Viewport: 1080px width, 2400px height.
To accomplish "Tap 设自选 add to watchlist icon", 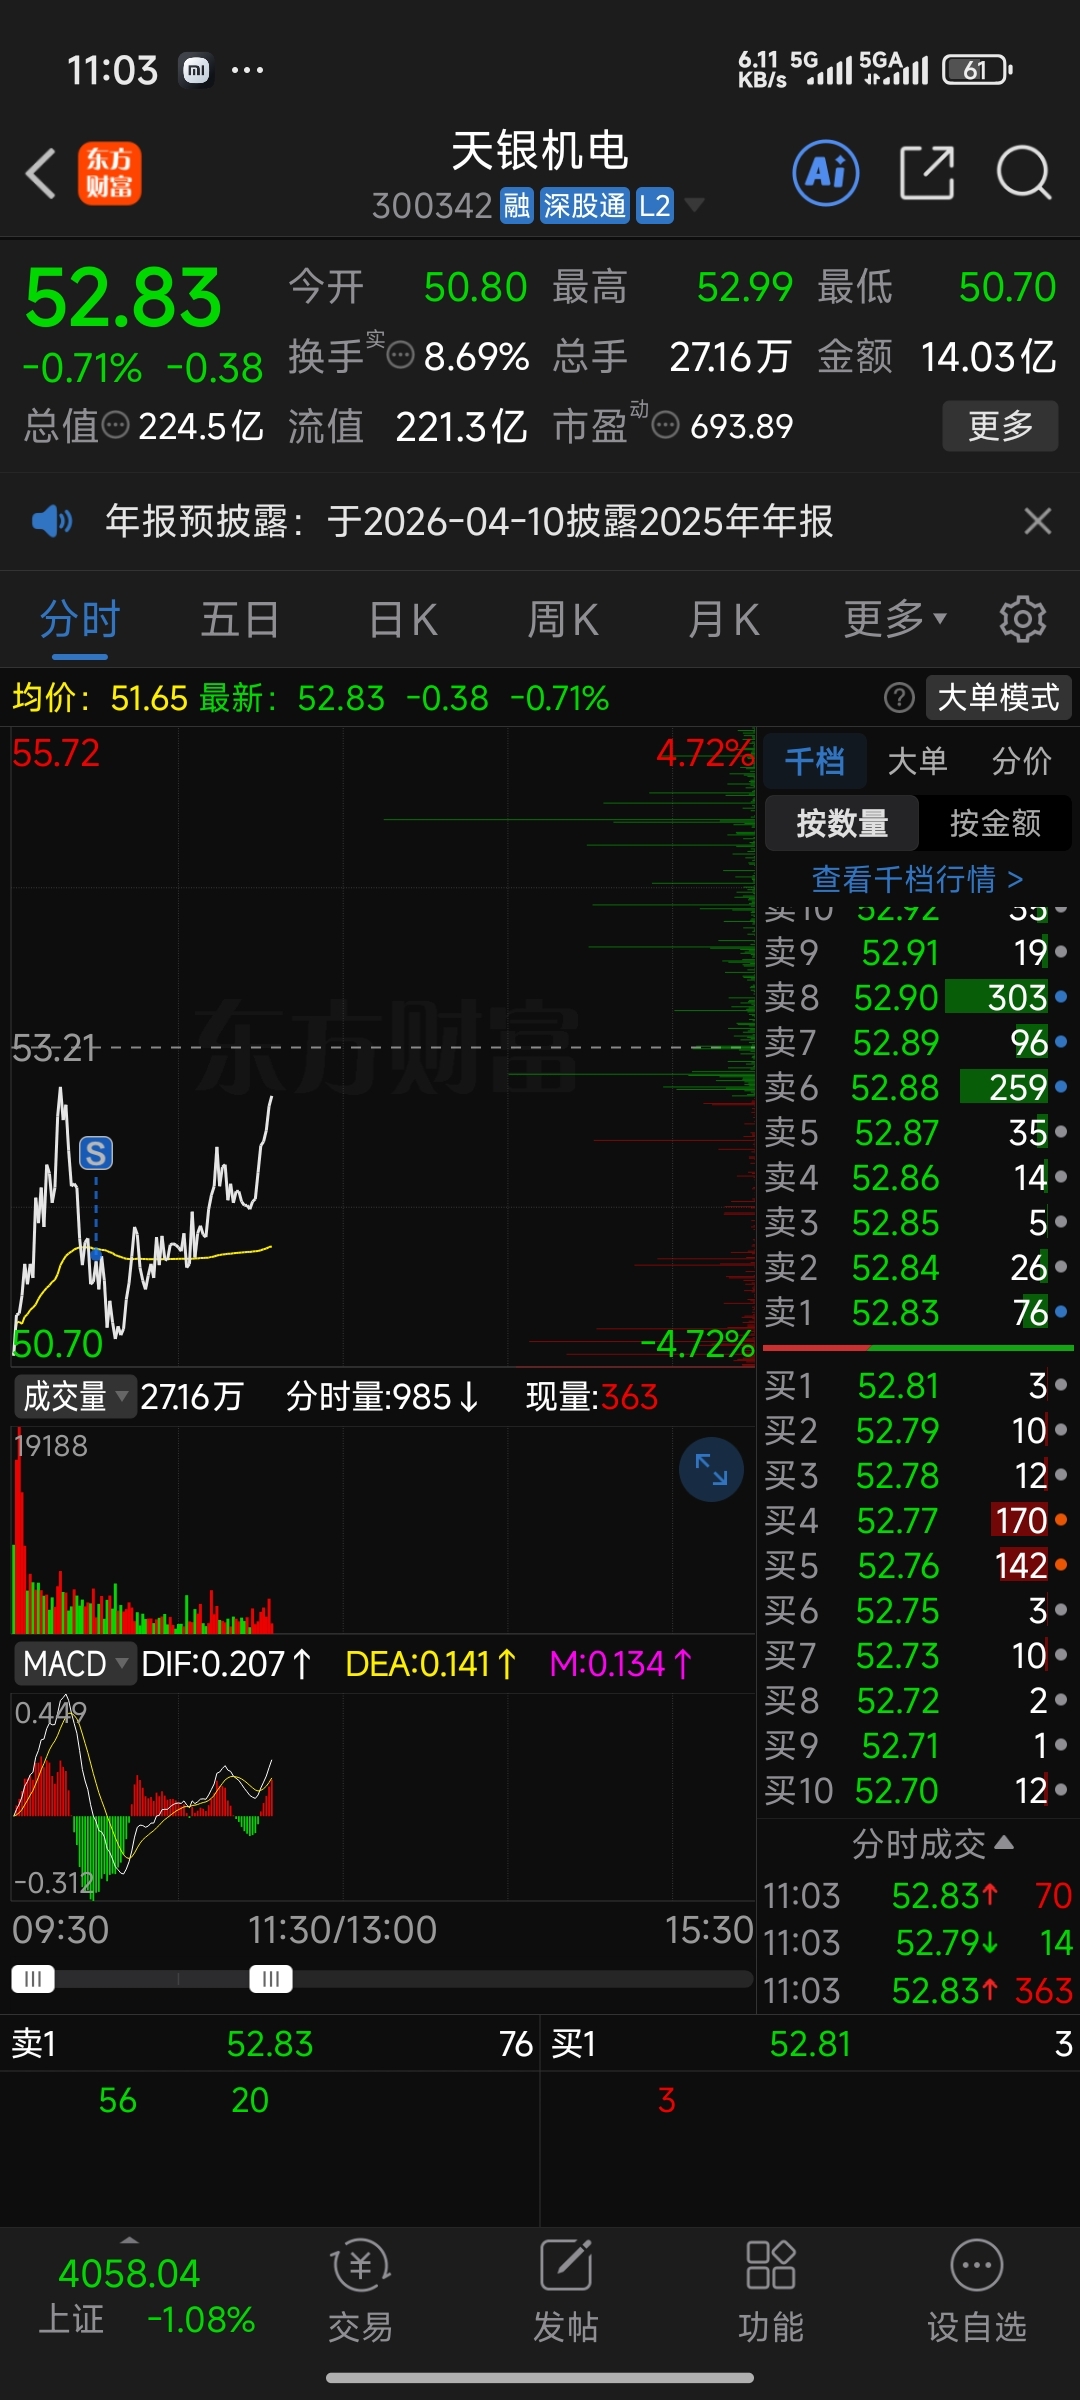I will tap(977, 2290).
